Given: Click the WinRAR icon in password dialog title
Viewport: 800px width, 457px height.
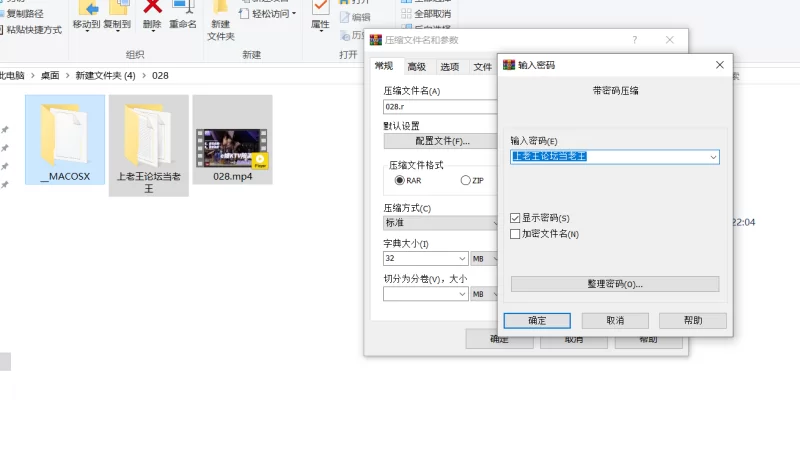Looking at the screenshot, I should (509, 65).
